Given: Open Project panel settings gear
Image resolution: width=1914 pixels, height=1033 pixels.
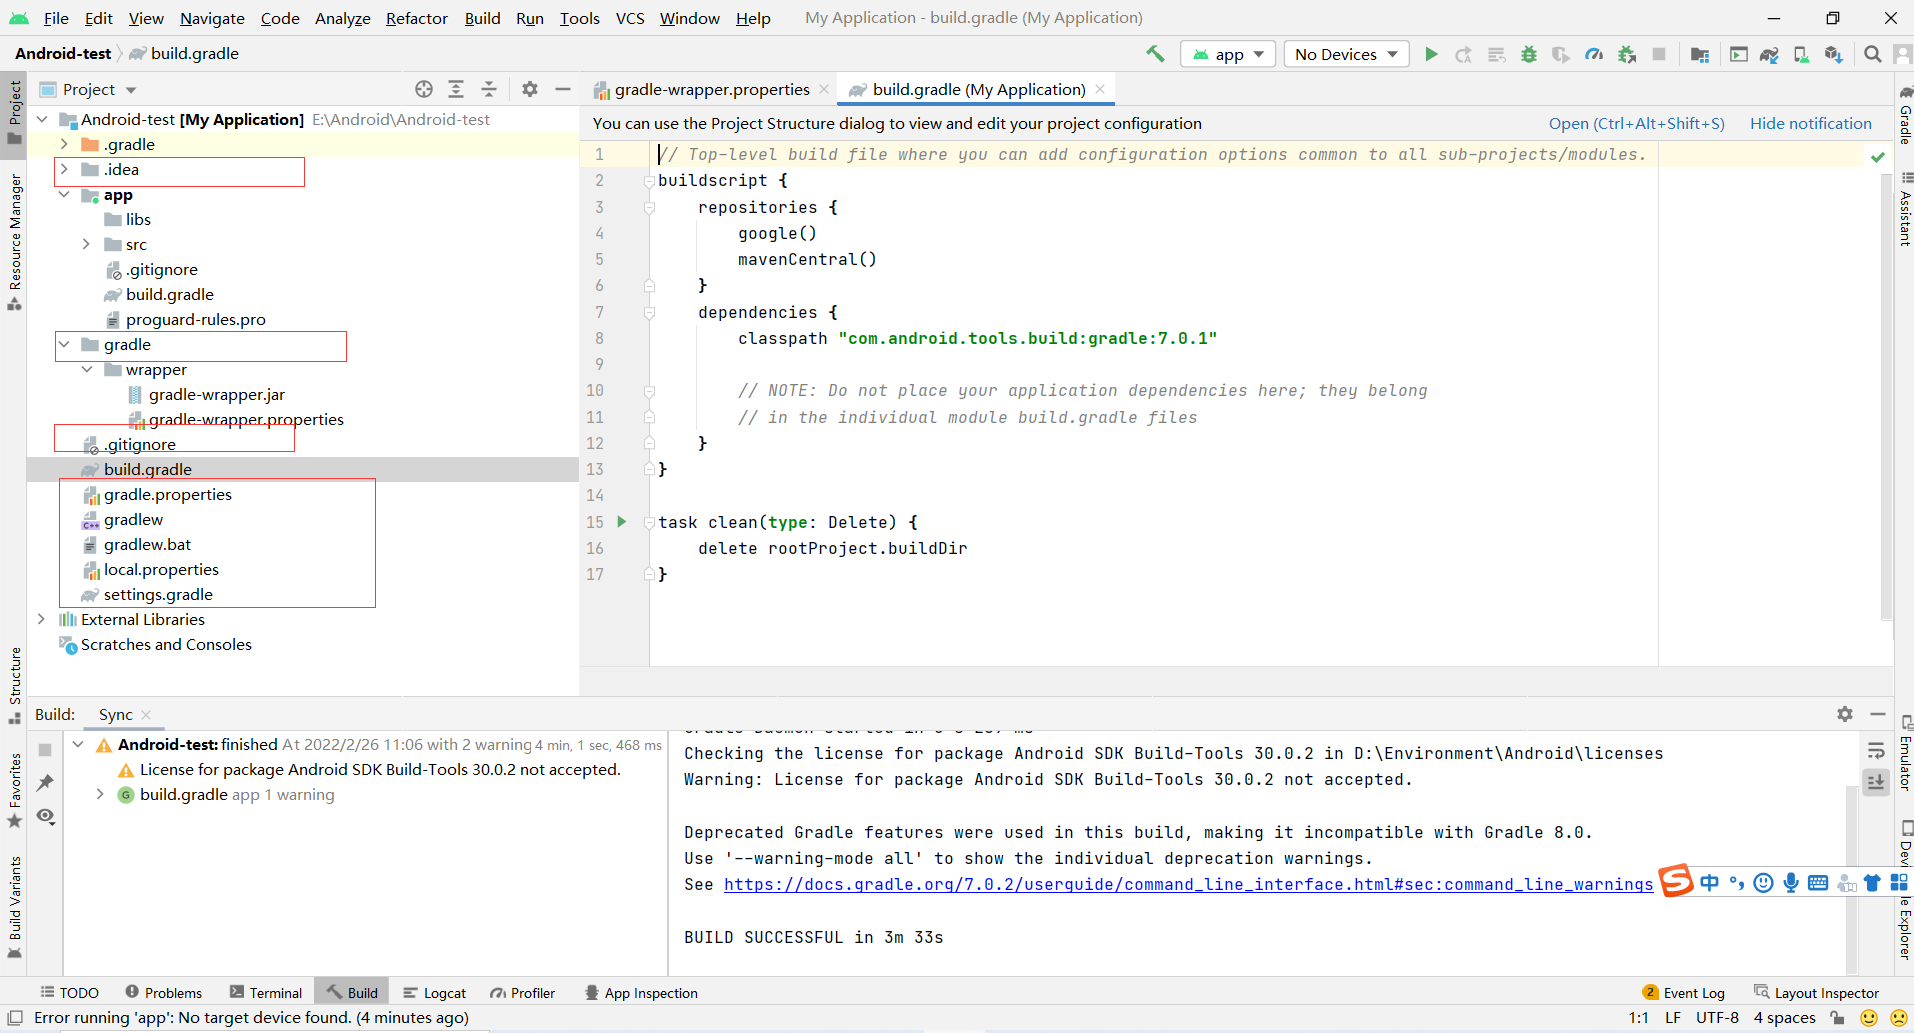Looking at the screenshot, I should coord(530,89).
